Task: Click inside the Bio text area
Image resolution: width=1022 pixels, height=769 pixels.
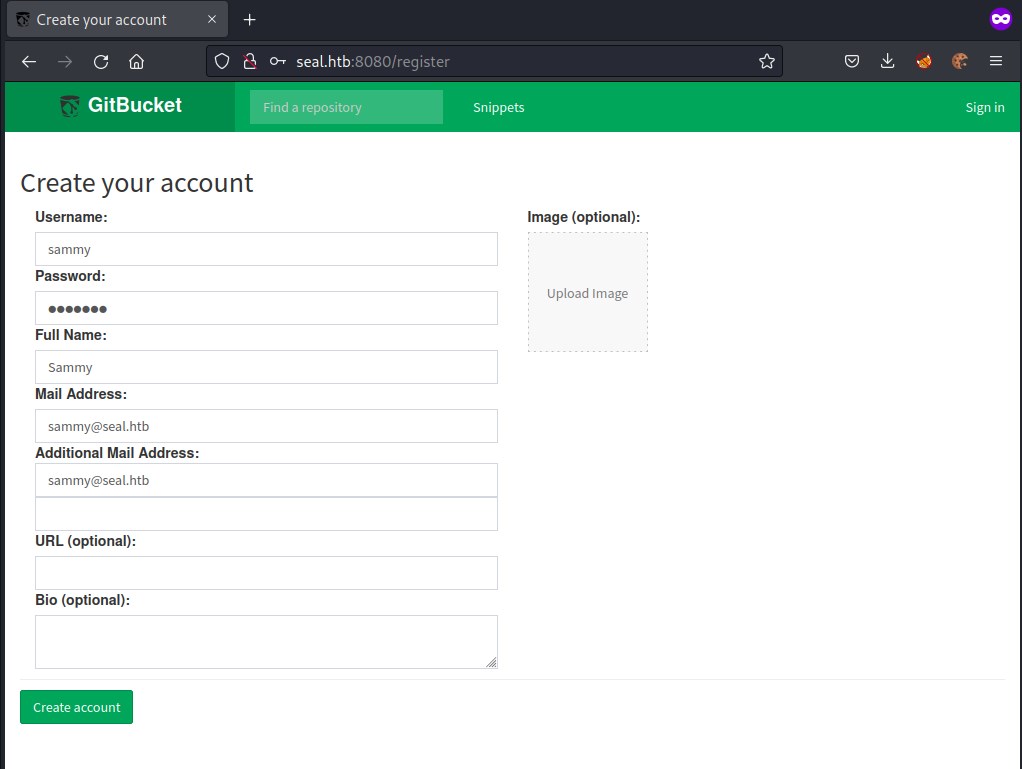Action: [x=266, y=641]
